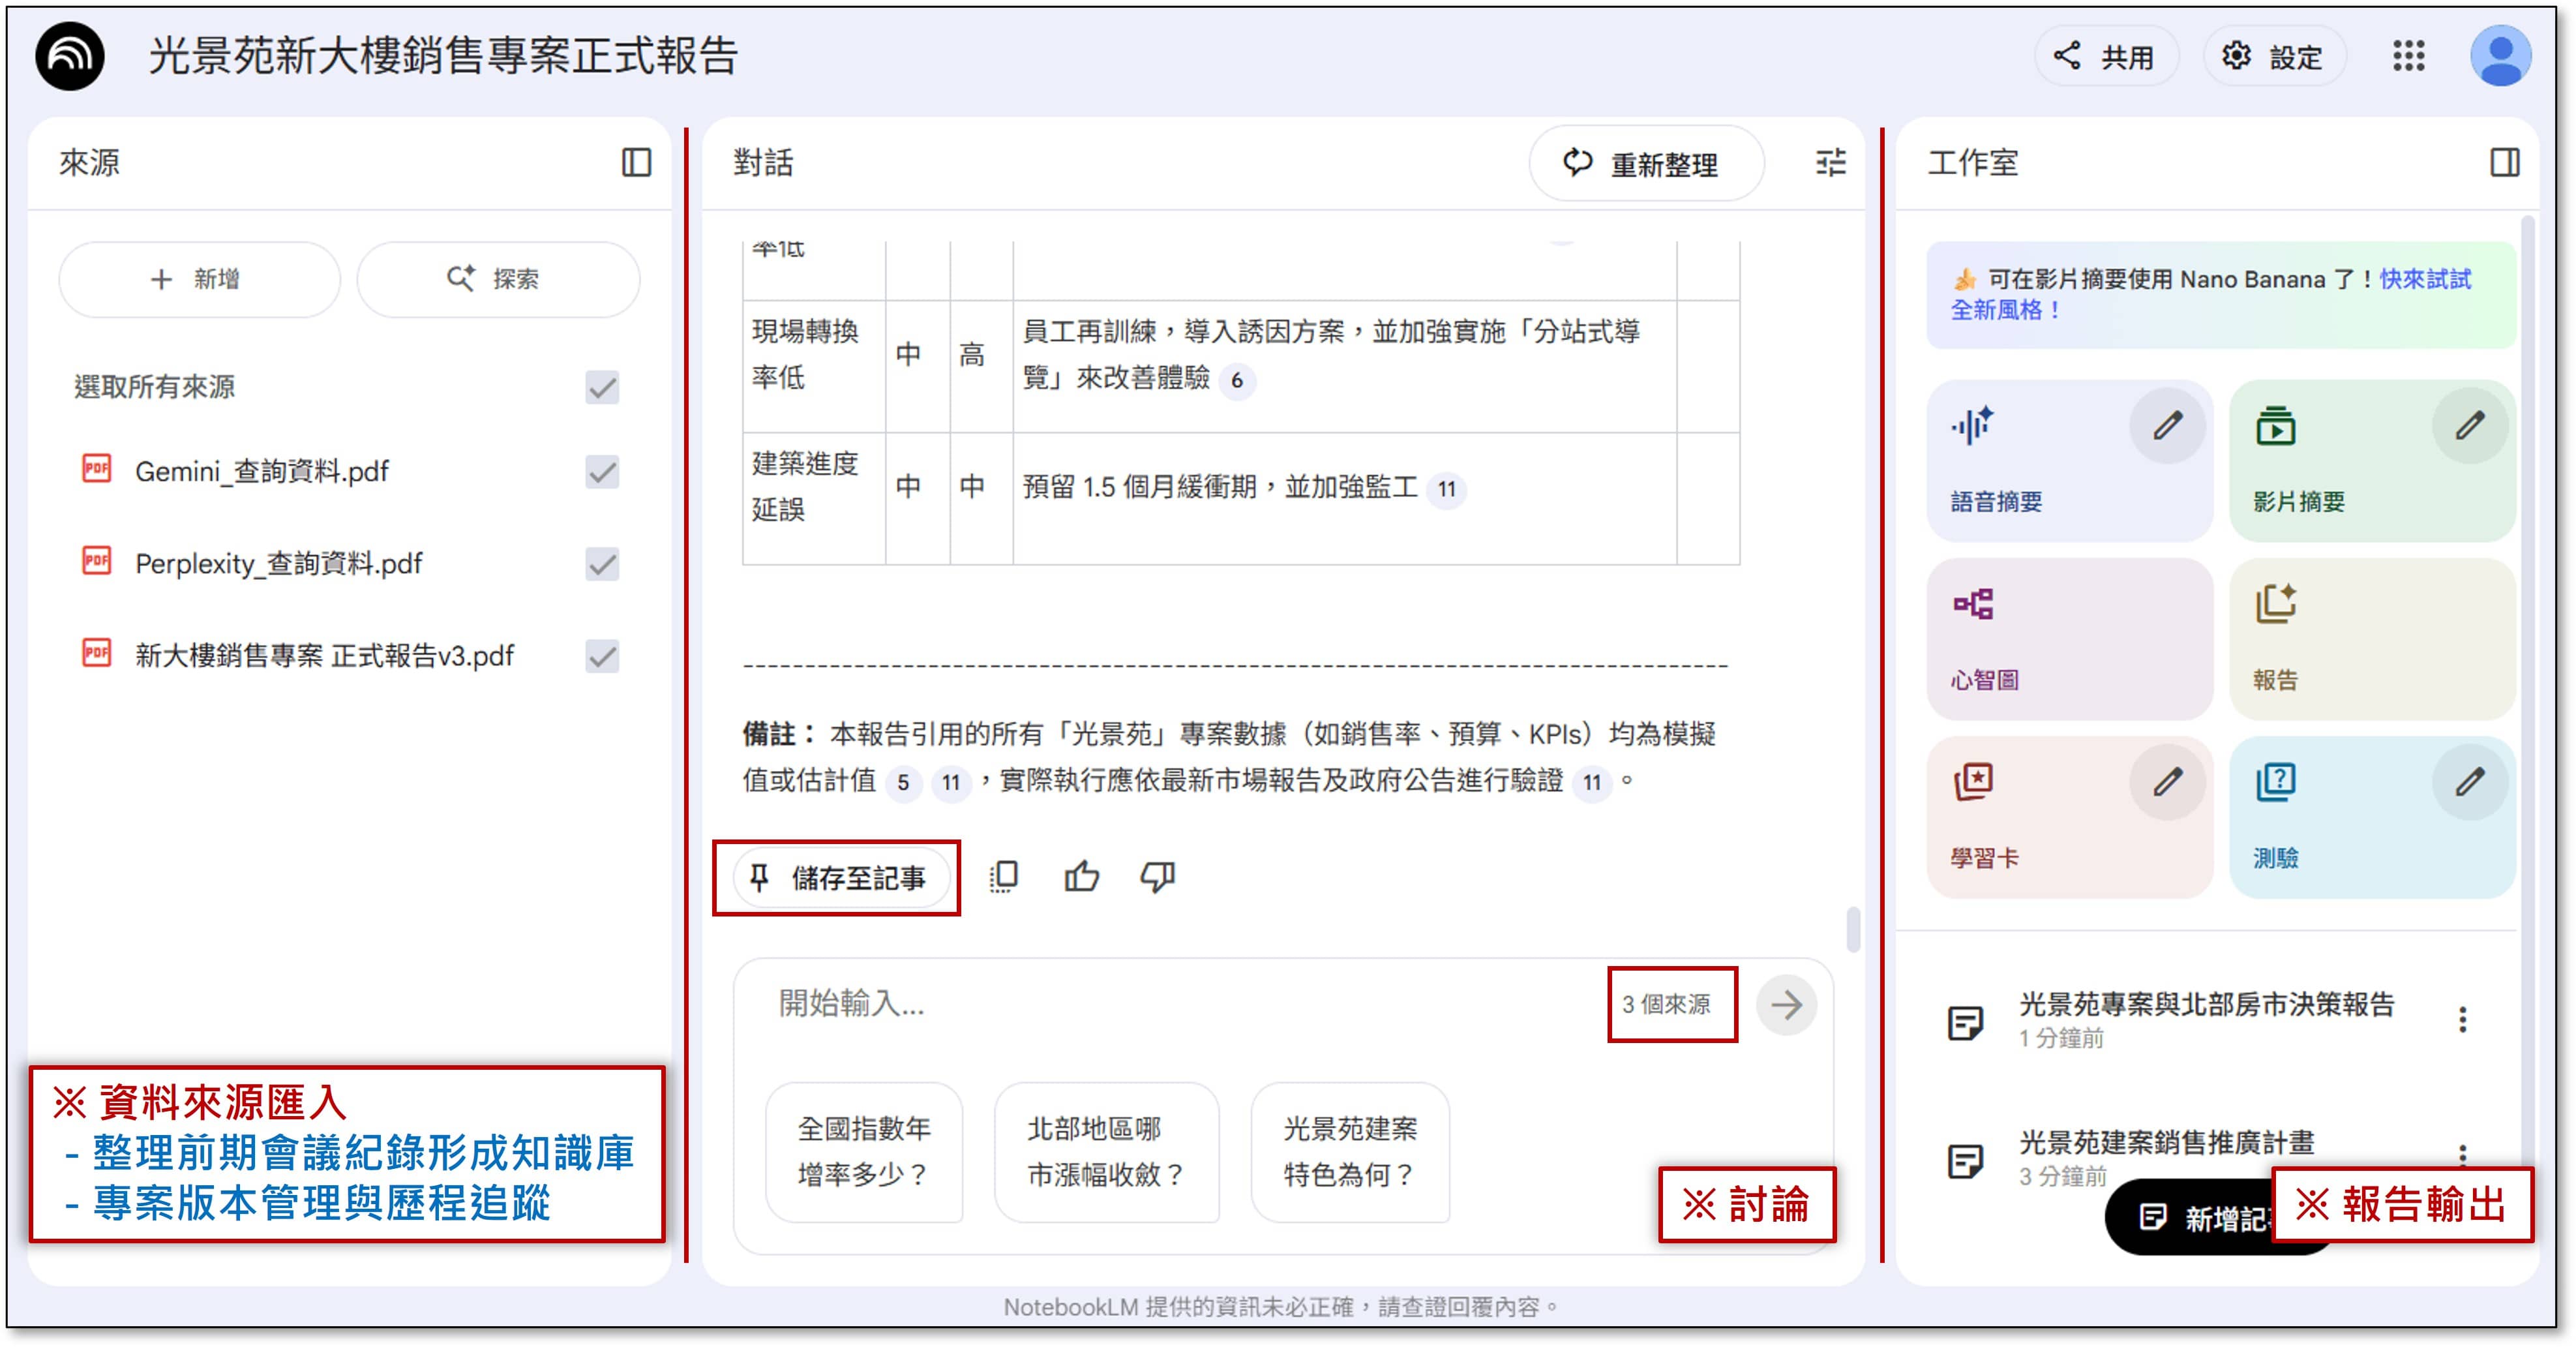
Task: Collapse the sources panel using the panel icon
Action: (636, 163)
